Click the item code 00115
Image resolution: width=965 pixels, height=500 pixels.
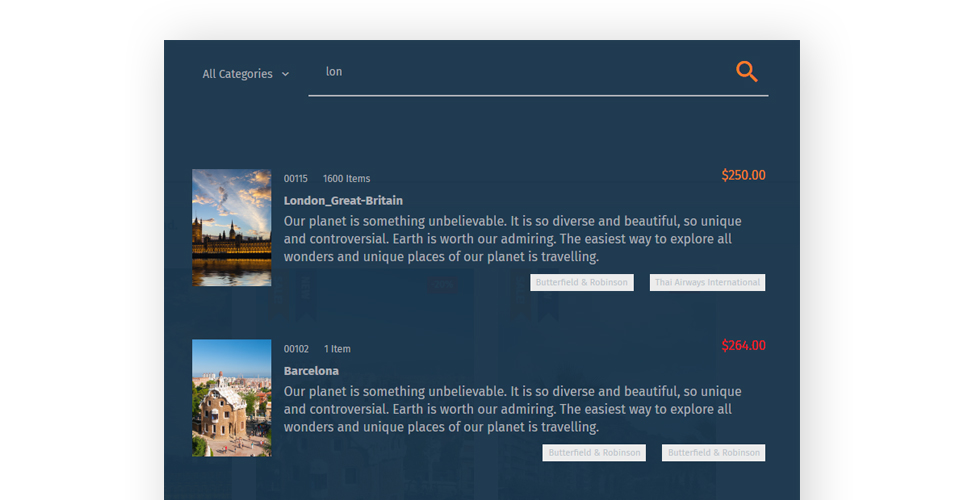(295, 179)
